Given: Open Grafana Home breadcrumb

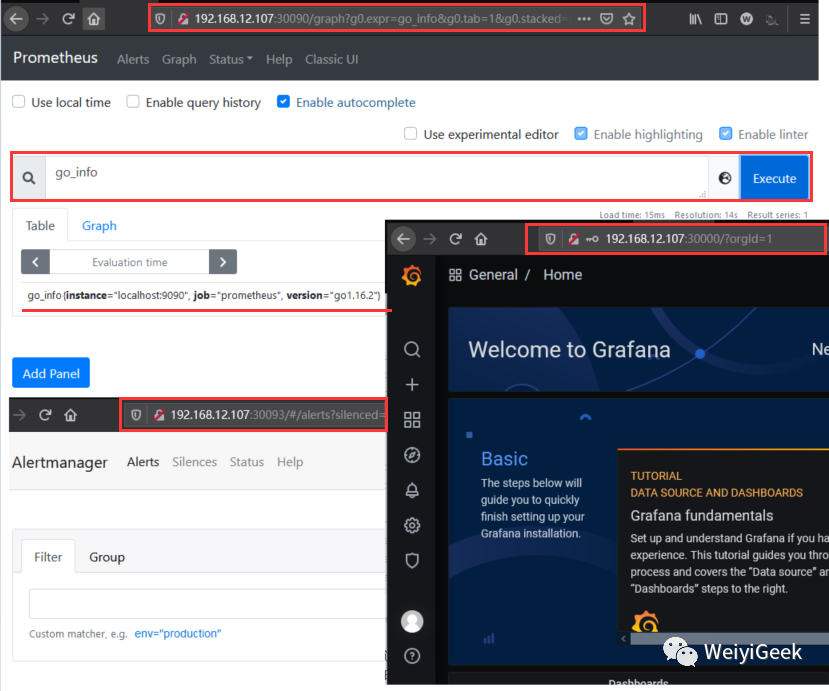Looking at the screenshot, I should (x=563, y=275).
